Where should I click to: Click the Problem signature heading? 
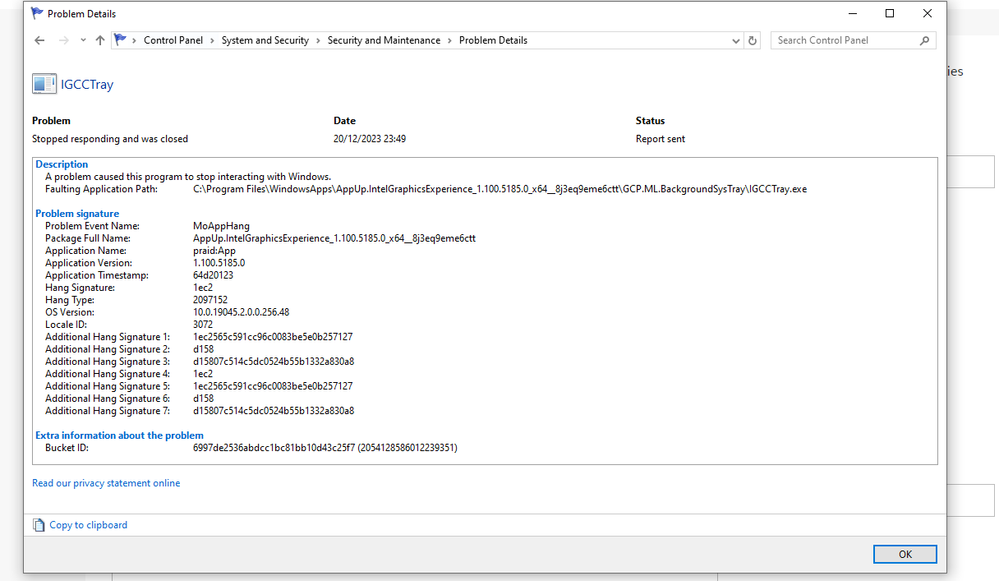point(77,213)
